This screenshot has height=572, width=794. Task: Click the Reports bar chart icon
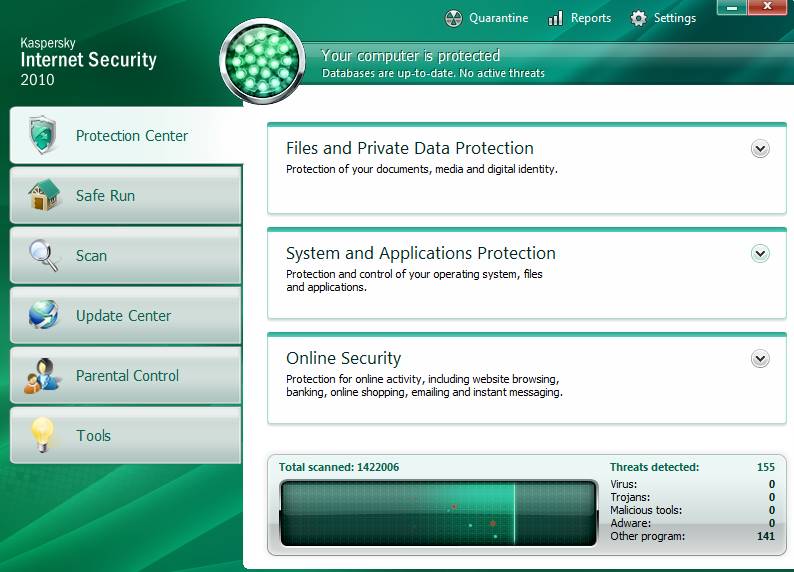coord(555,19)
